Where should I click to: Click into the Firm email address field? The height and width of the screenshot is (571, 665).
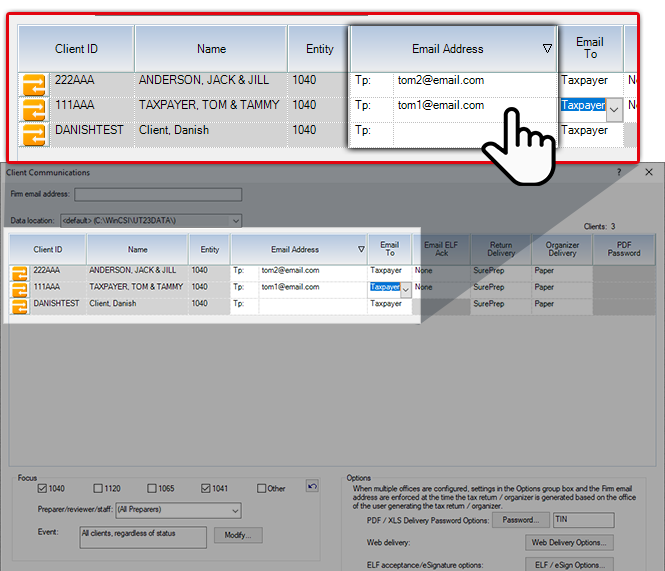(157, 194)
